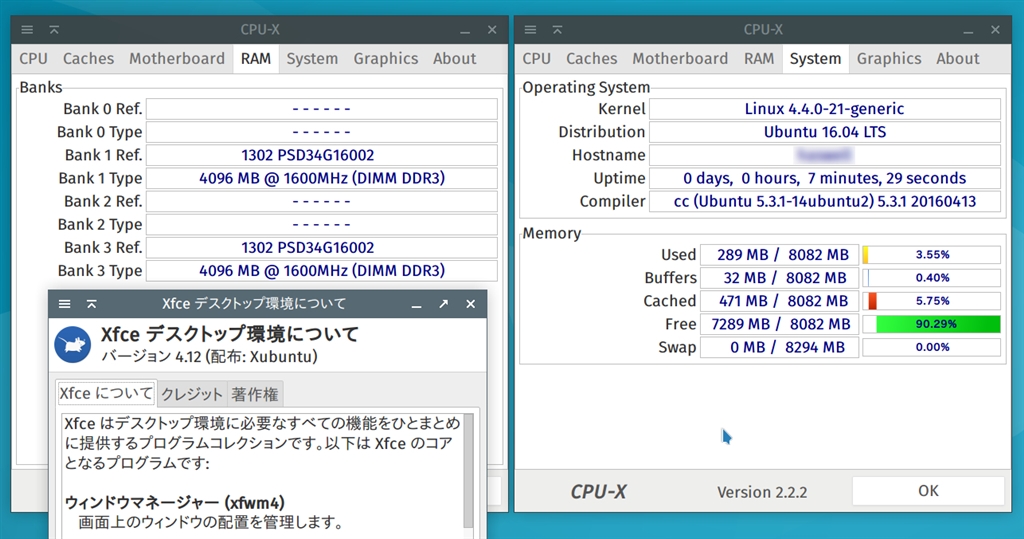The width and height of the screenshot is (1024, 539).
Task: Open About tab in right CPU-X window
Action: [x=958, y=59]
